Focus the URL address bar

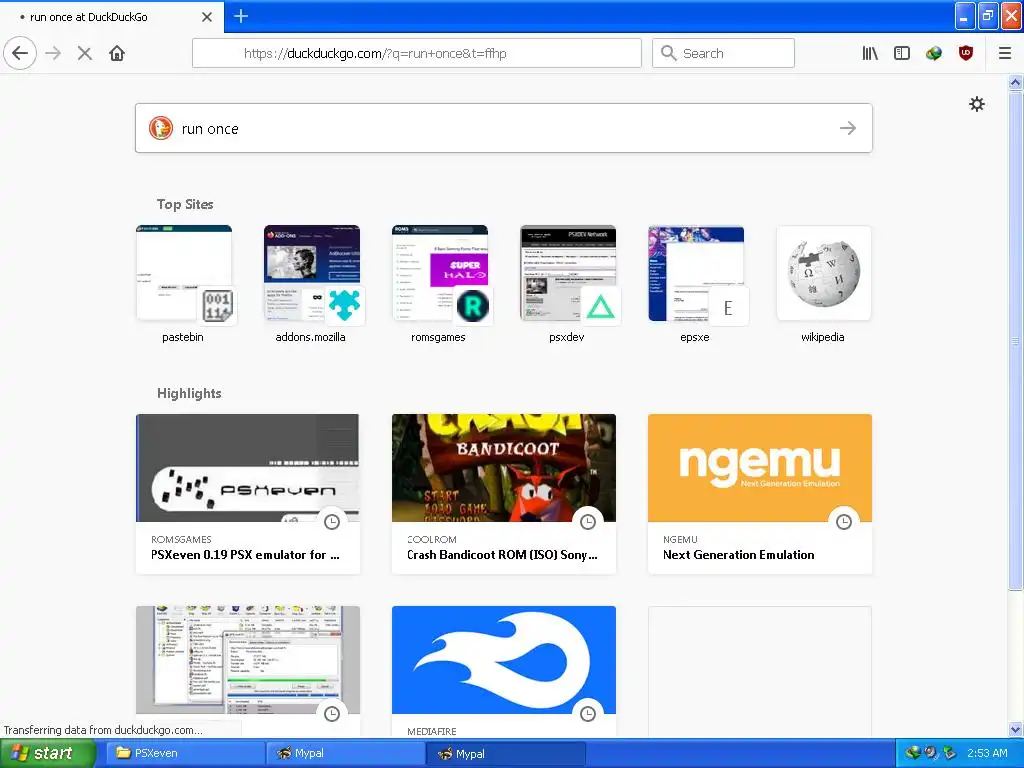click(417, 53)
